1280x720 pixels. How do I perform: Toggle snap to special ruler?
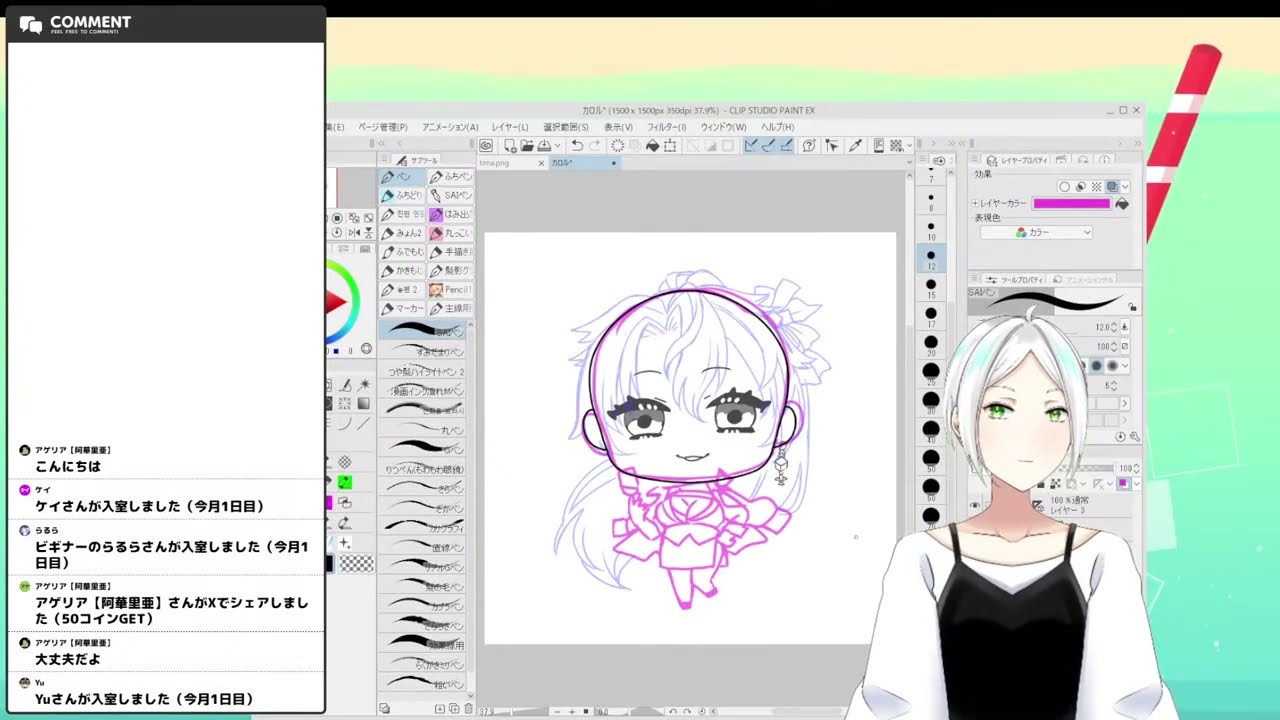[x=768, y=145]
